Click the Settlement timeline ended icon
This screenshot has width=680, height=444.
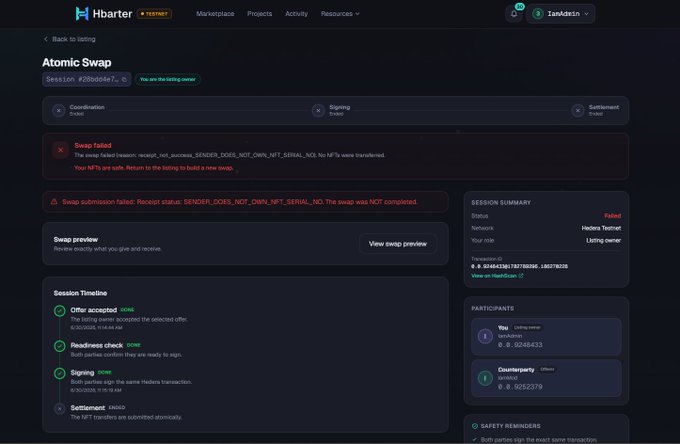coord(60,408)
